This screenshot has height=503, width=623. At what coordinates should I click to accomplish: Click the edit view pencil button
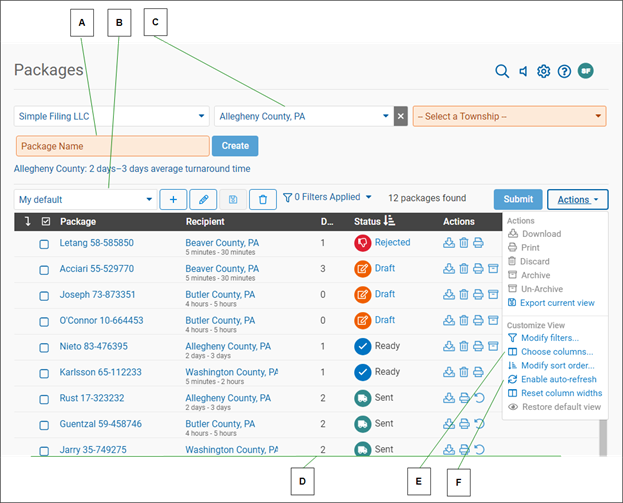(203, 199)
